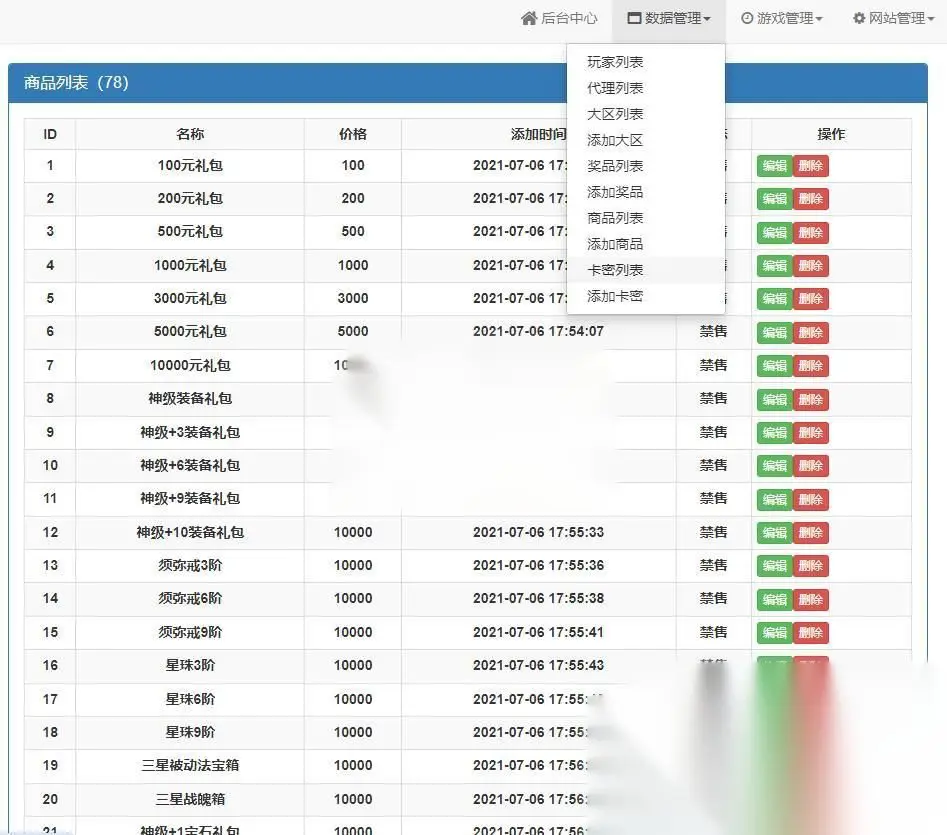Delete the 3000元礼包 row
The height and width of the screenshot is (835, 947).
[x=811, y=298]
